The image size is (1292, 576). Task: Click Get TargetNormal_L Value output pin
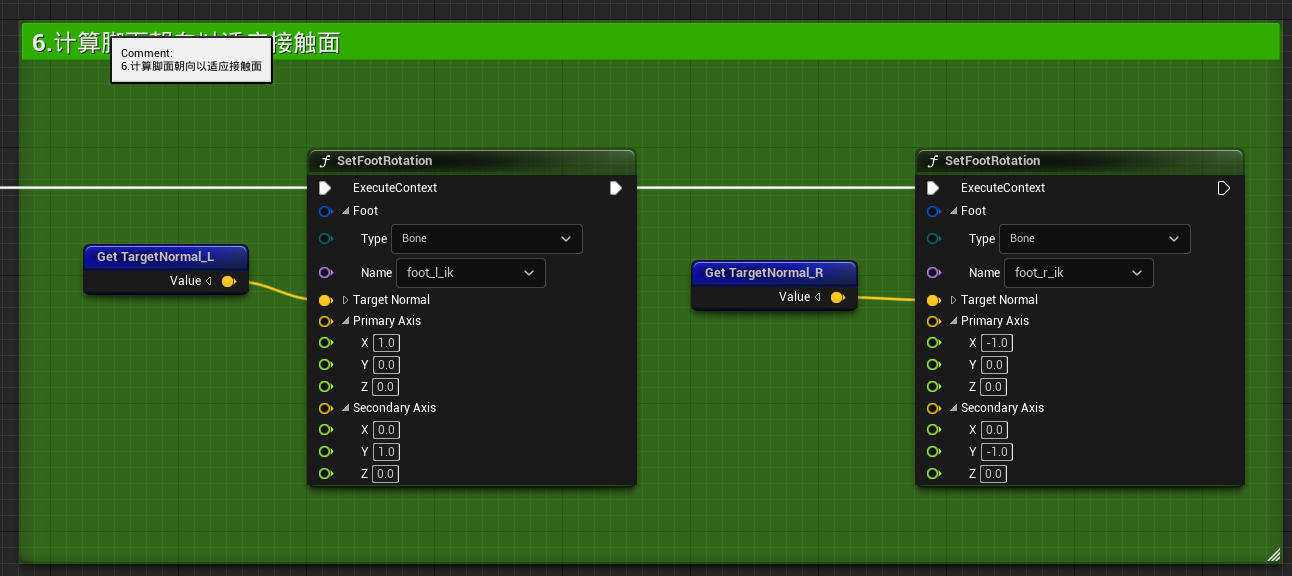[x=229, y=282]
